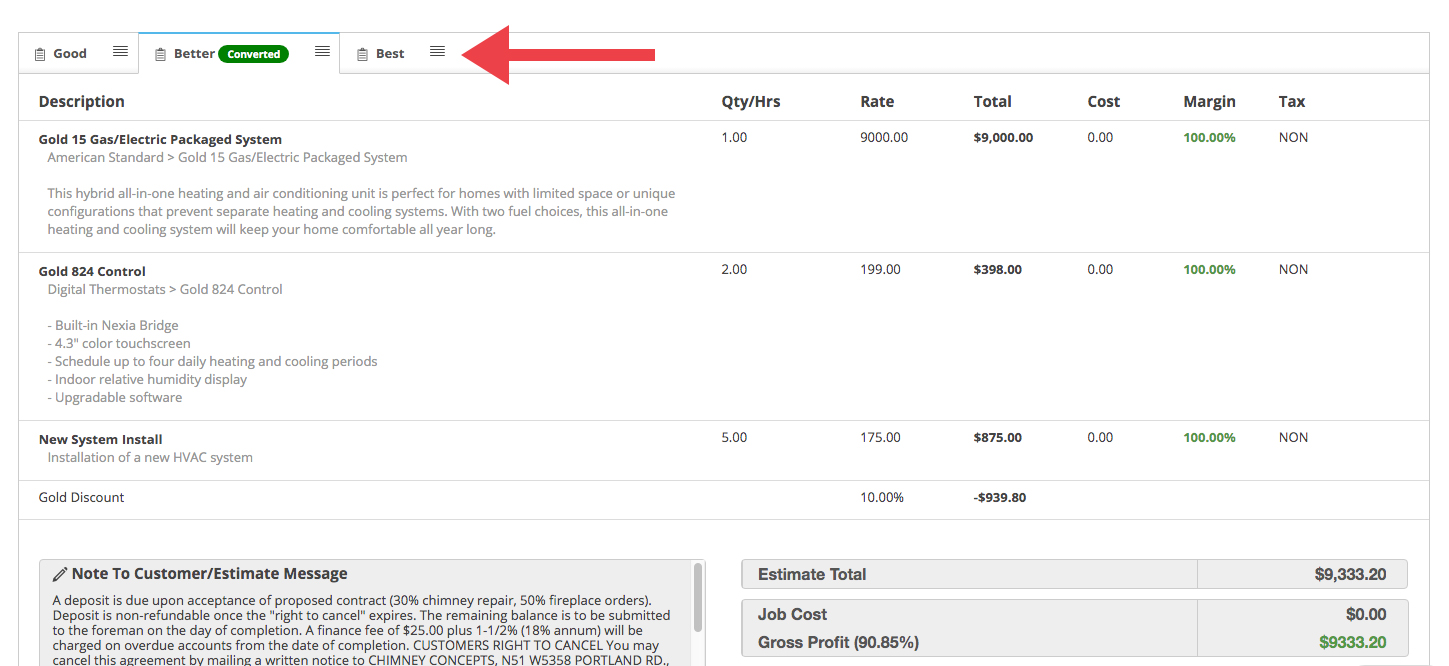Image resolution: width=1449 pixels, height=666 pixels.
Task: Click the Gold Discount row
Action: [82, 497]
